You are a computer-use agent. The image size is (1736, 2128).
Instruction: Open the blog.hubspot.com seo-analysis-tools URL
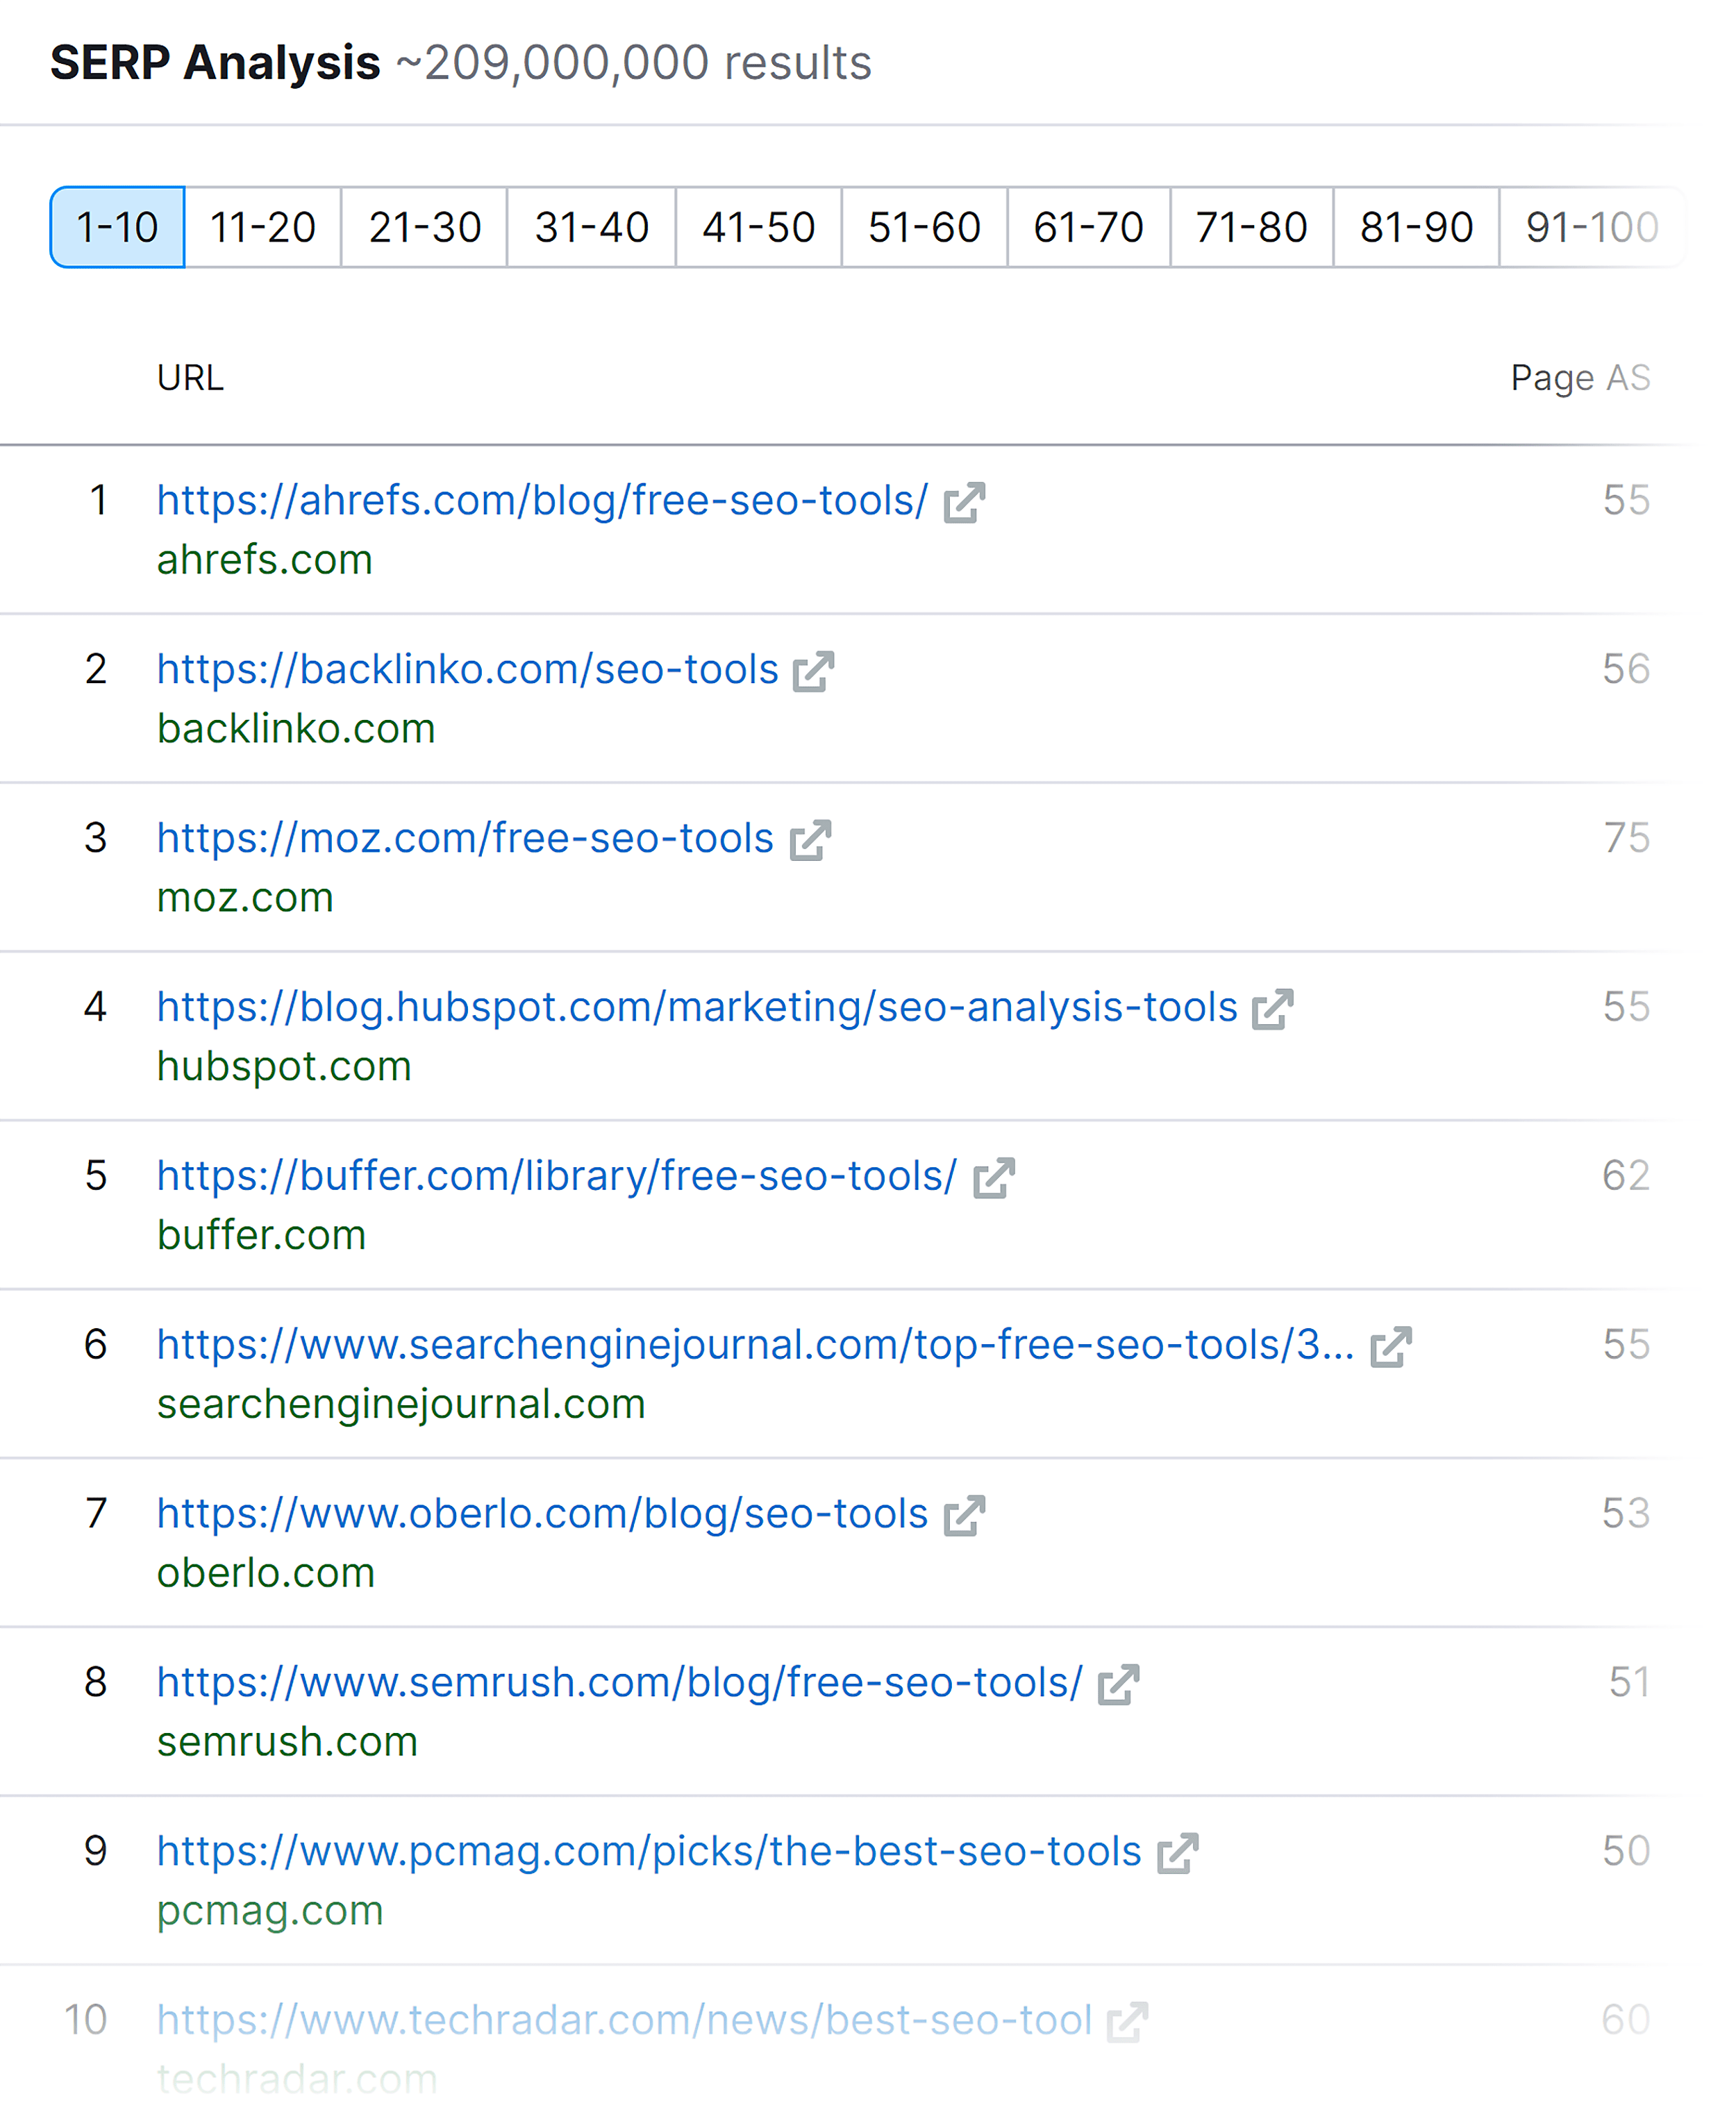point(697,1007)
